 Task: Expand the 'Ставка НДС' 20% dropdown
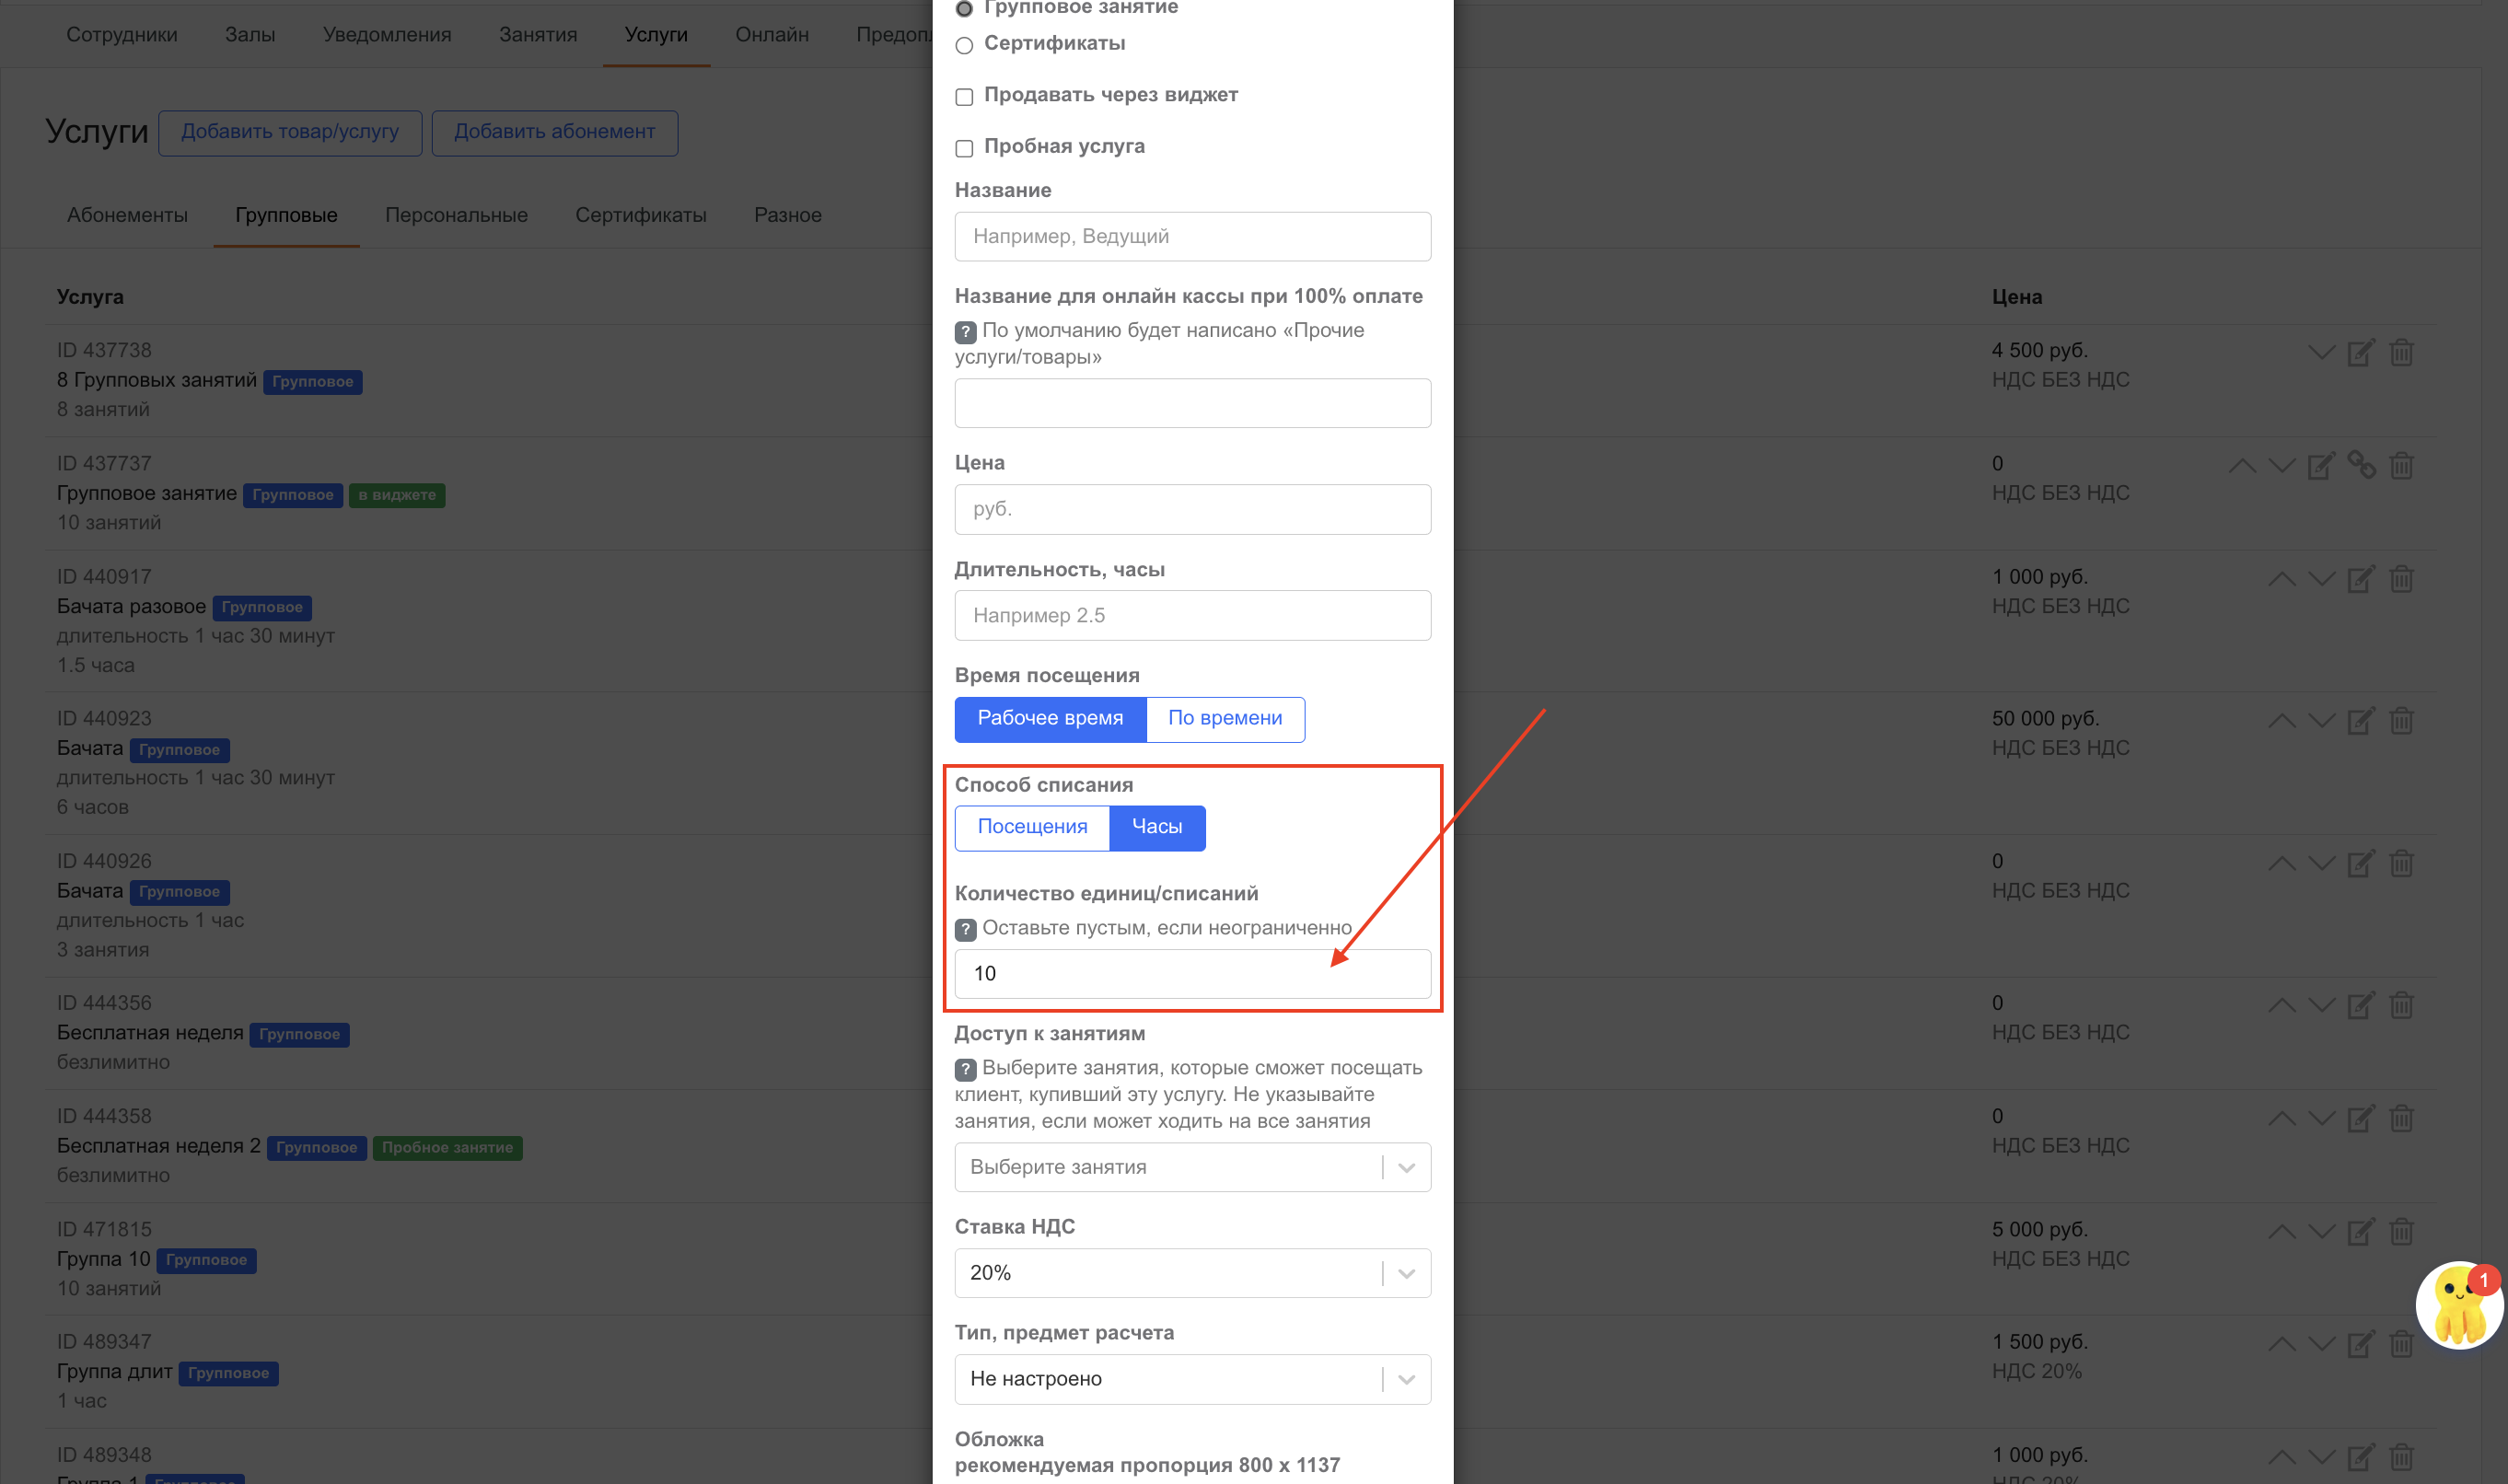point(1191,1273)
